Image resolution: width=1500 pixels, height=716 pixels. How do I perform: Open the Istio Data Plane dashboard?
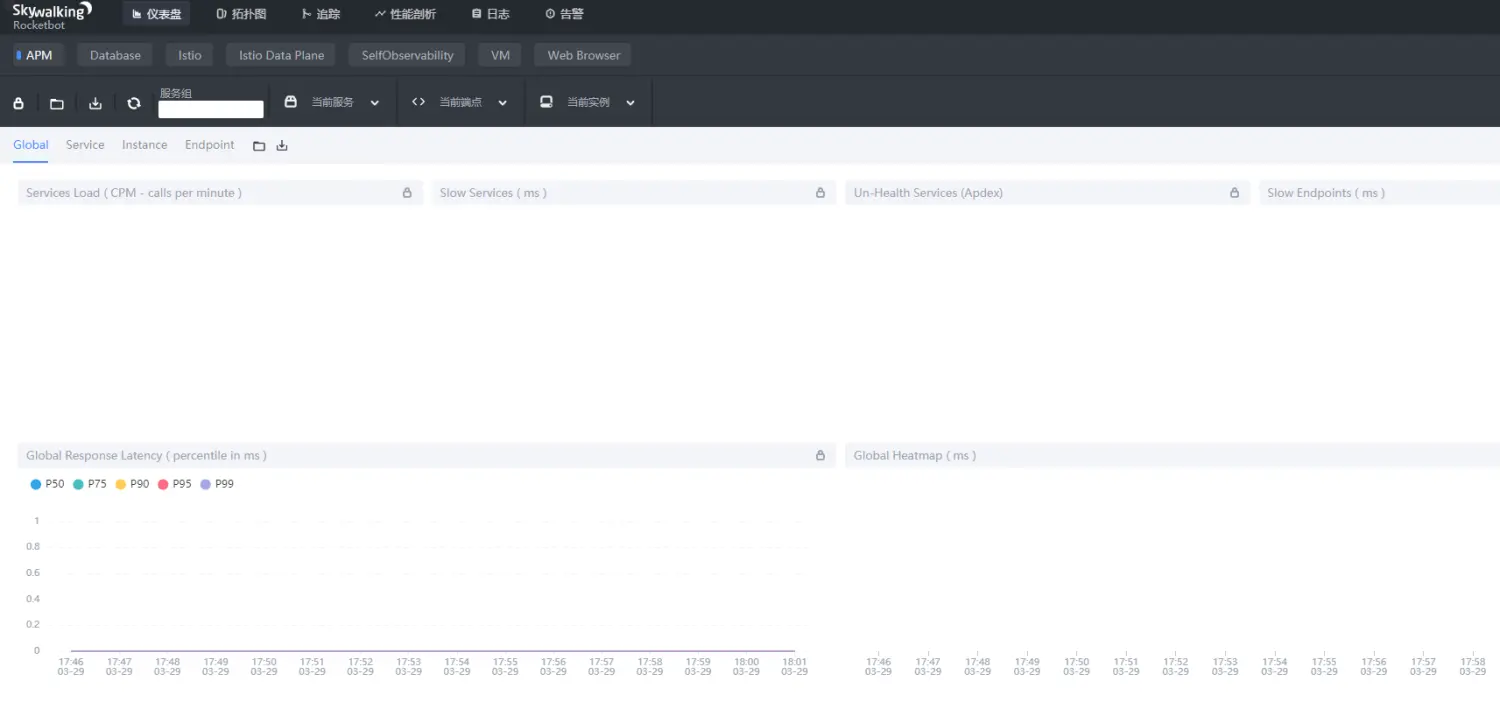click(x=281, y=55)
